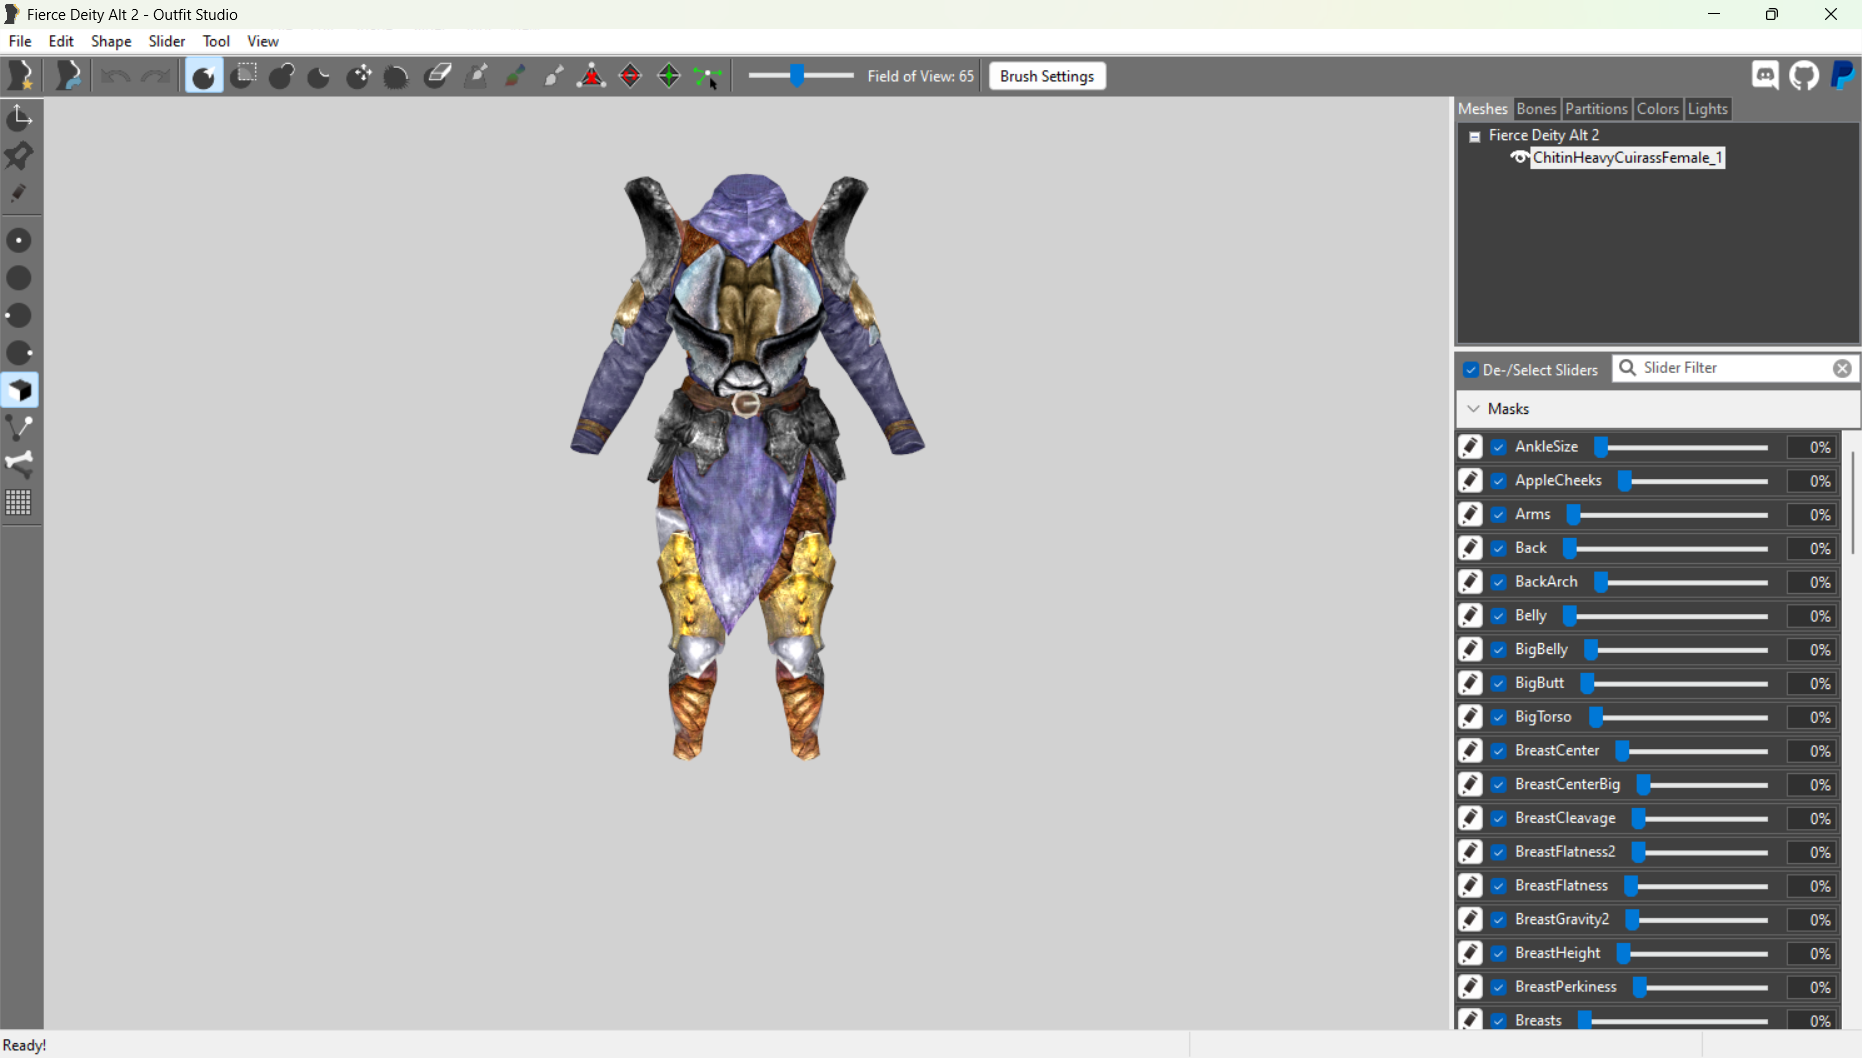Toggle visibility of ChitinHeavyCuirassFemale_1 mesh

1519,158
